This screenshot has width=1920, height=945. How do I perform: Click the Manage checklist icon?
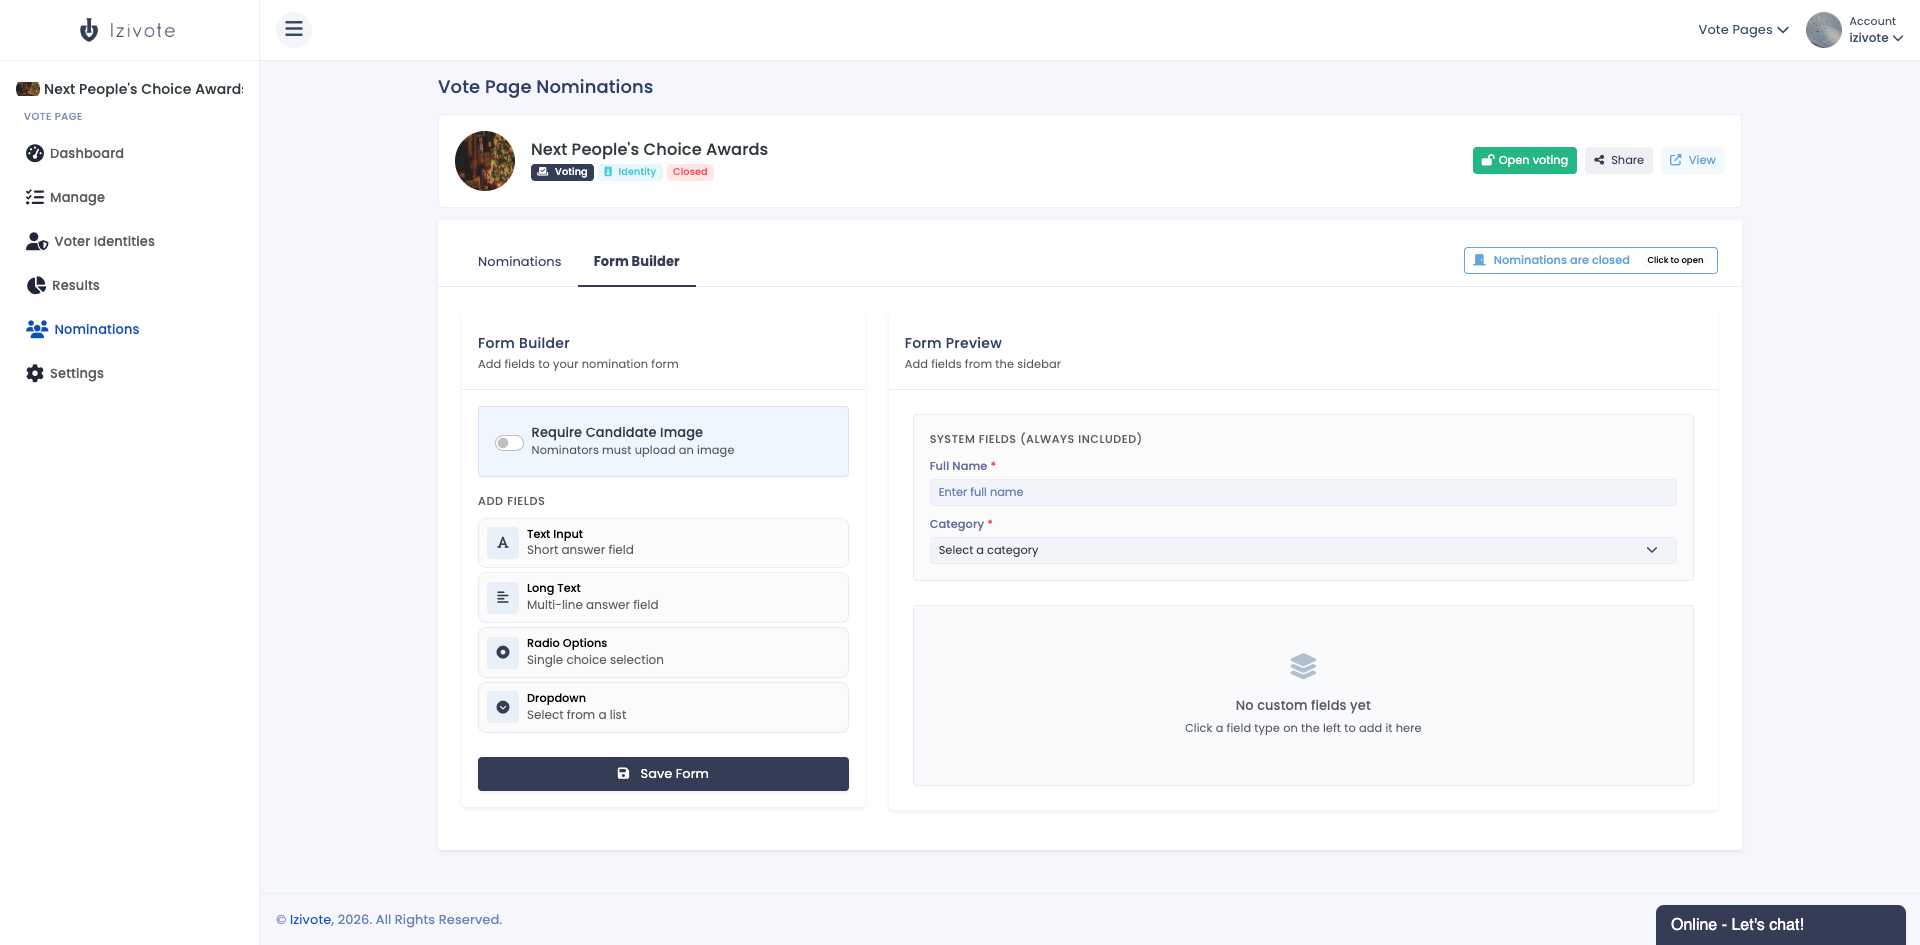pos(35,197)
